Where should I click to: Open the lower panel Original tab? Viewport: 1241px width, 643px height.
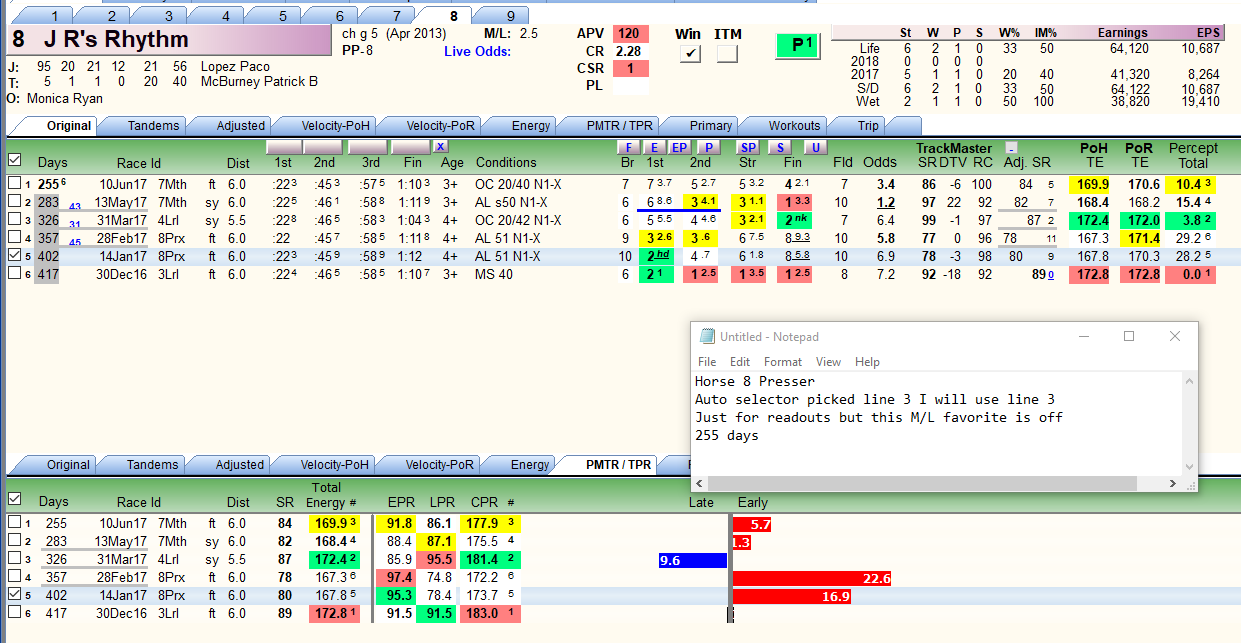(x=68, y=464)
